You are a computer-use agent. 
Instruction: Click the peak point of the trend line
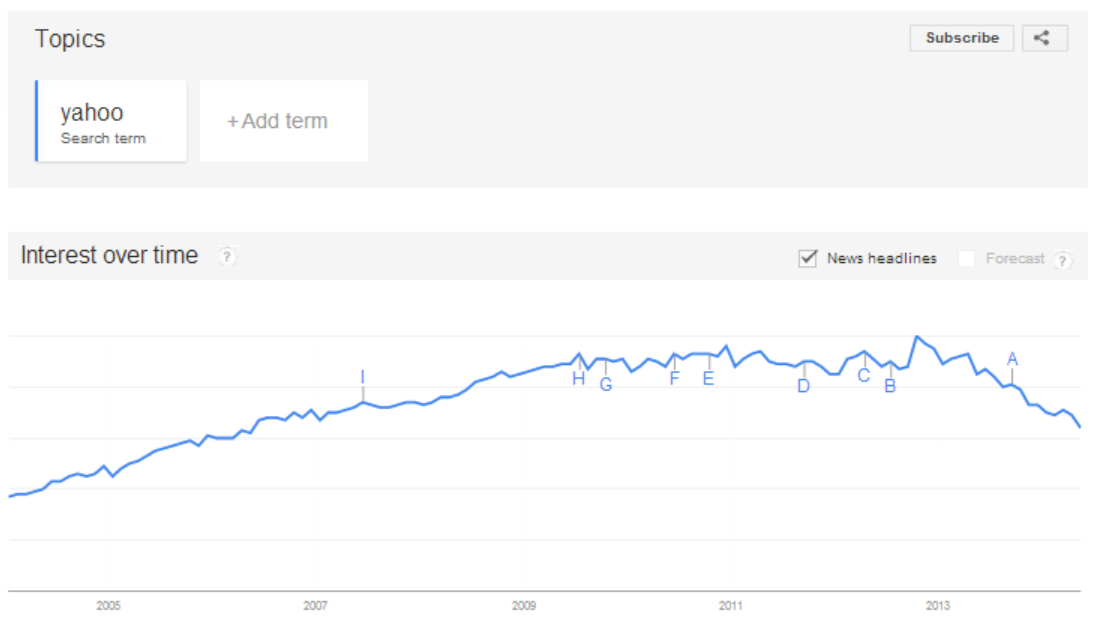click(x=917, y=337)
